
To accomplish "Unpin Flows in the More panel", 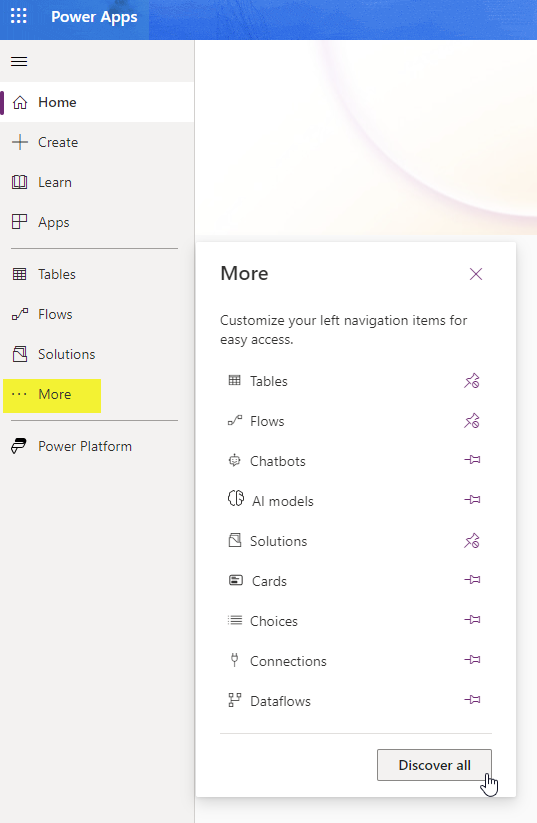I will pos(471,421).
